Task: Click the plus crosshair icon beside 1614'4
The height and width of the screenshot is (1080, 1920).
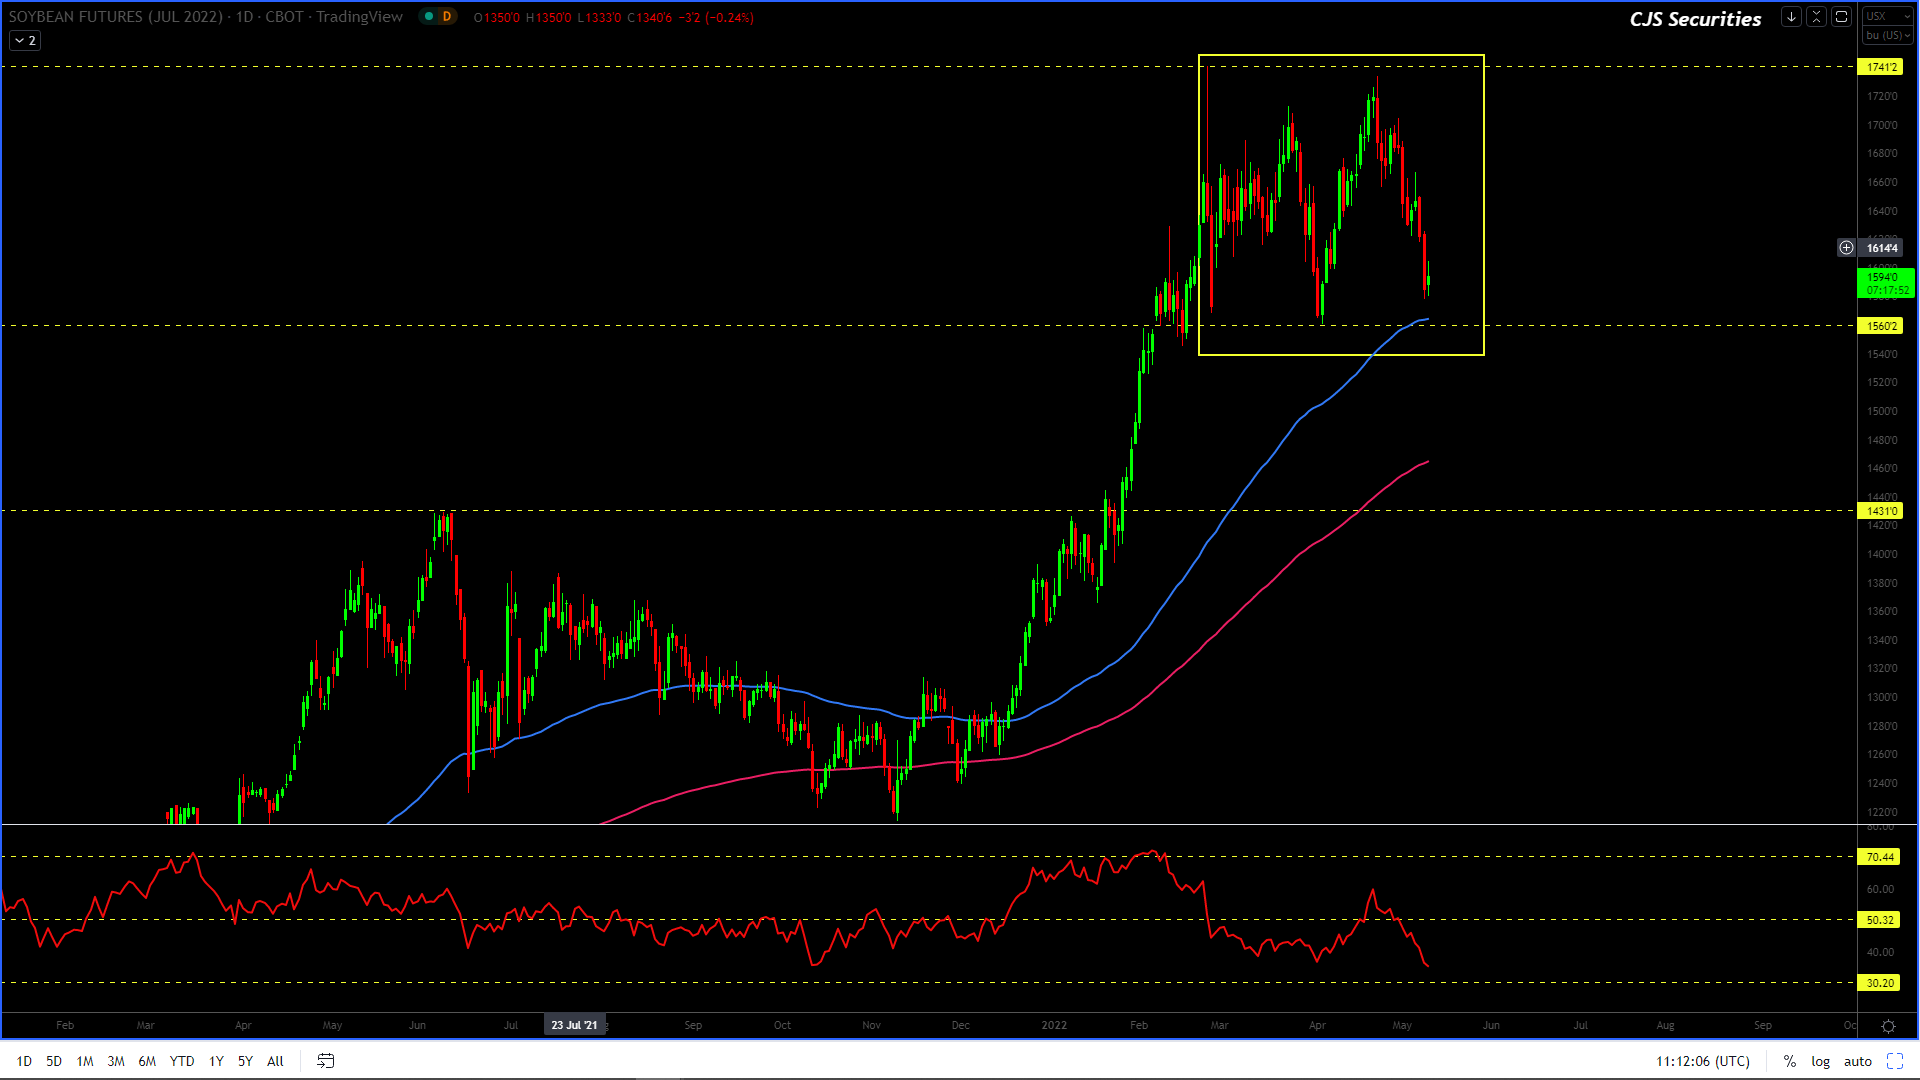Action: (1846, 248)
